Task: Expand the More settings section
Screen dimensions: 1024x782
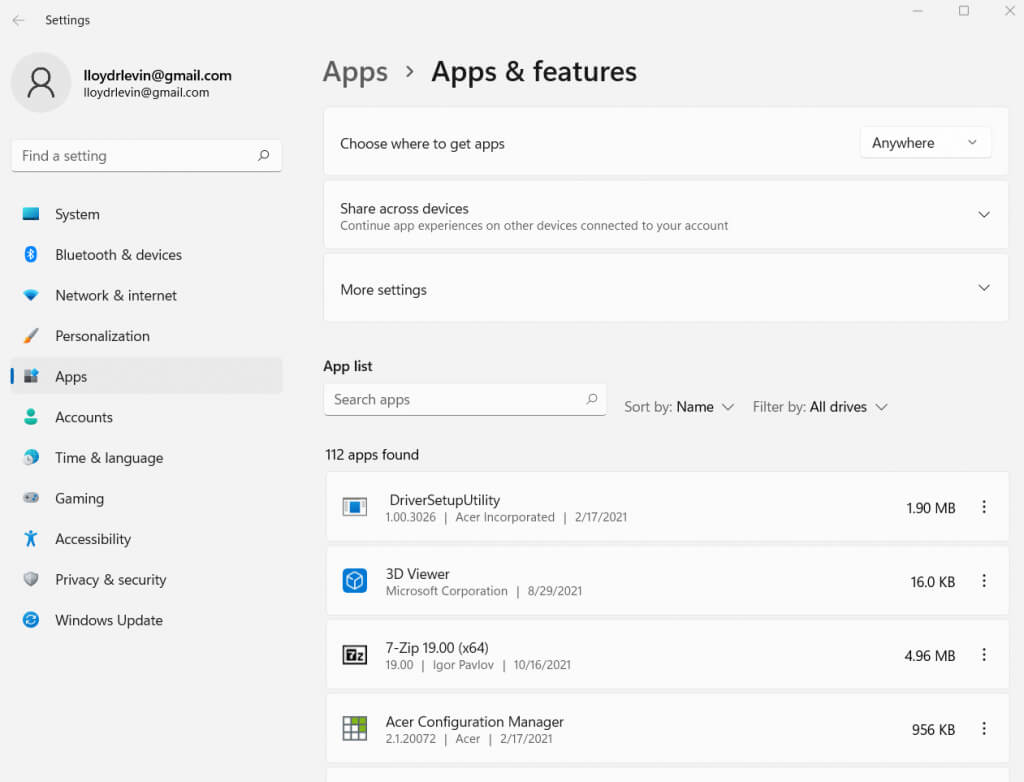Action: (x=983, y=288)
